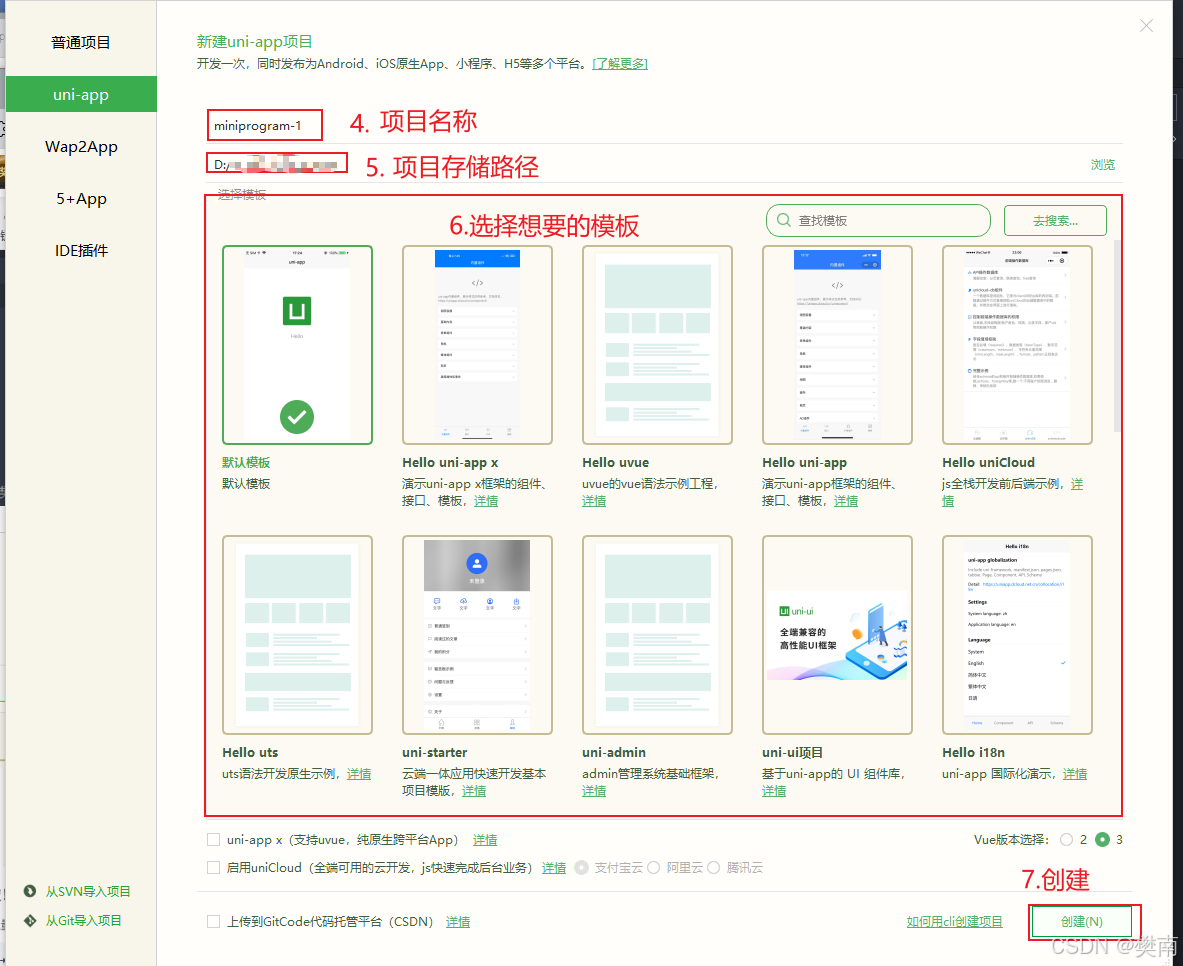The width and height of the screenshot is (1183, 966).
Task: Select the Hello uts template thumbnail
Action: [297, 635]
